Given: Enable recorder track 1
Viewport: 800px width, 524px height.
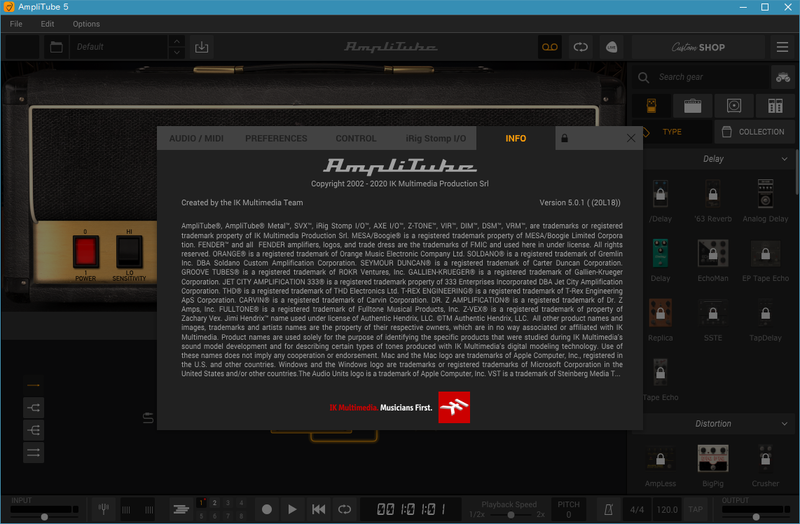Looking at the screenshot, I should pyautogui.click(x=202, y=503).
